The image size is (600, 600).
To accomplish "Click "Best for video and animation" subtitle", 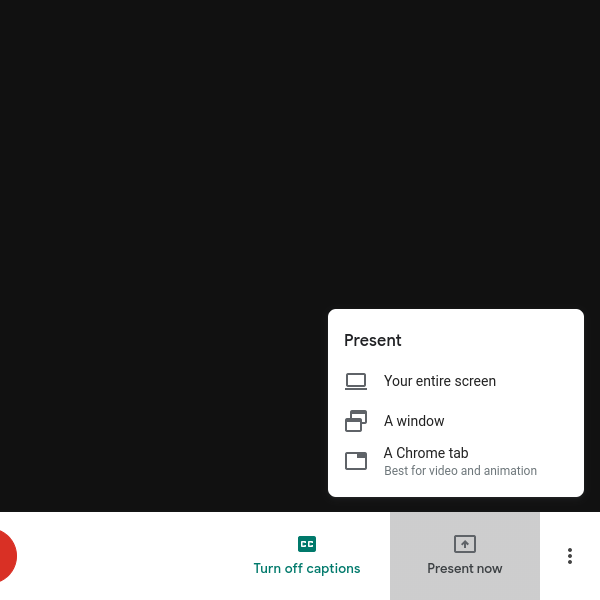I will point(460,470).
